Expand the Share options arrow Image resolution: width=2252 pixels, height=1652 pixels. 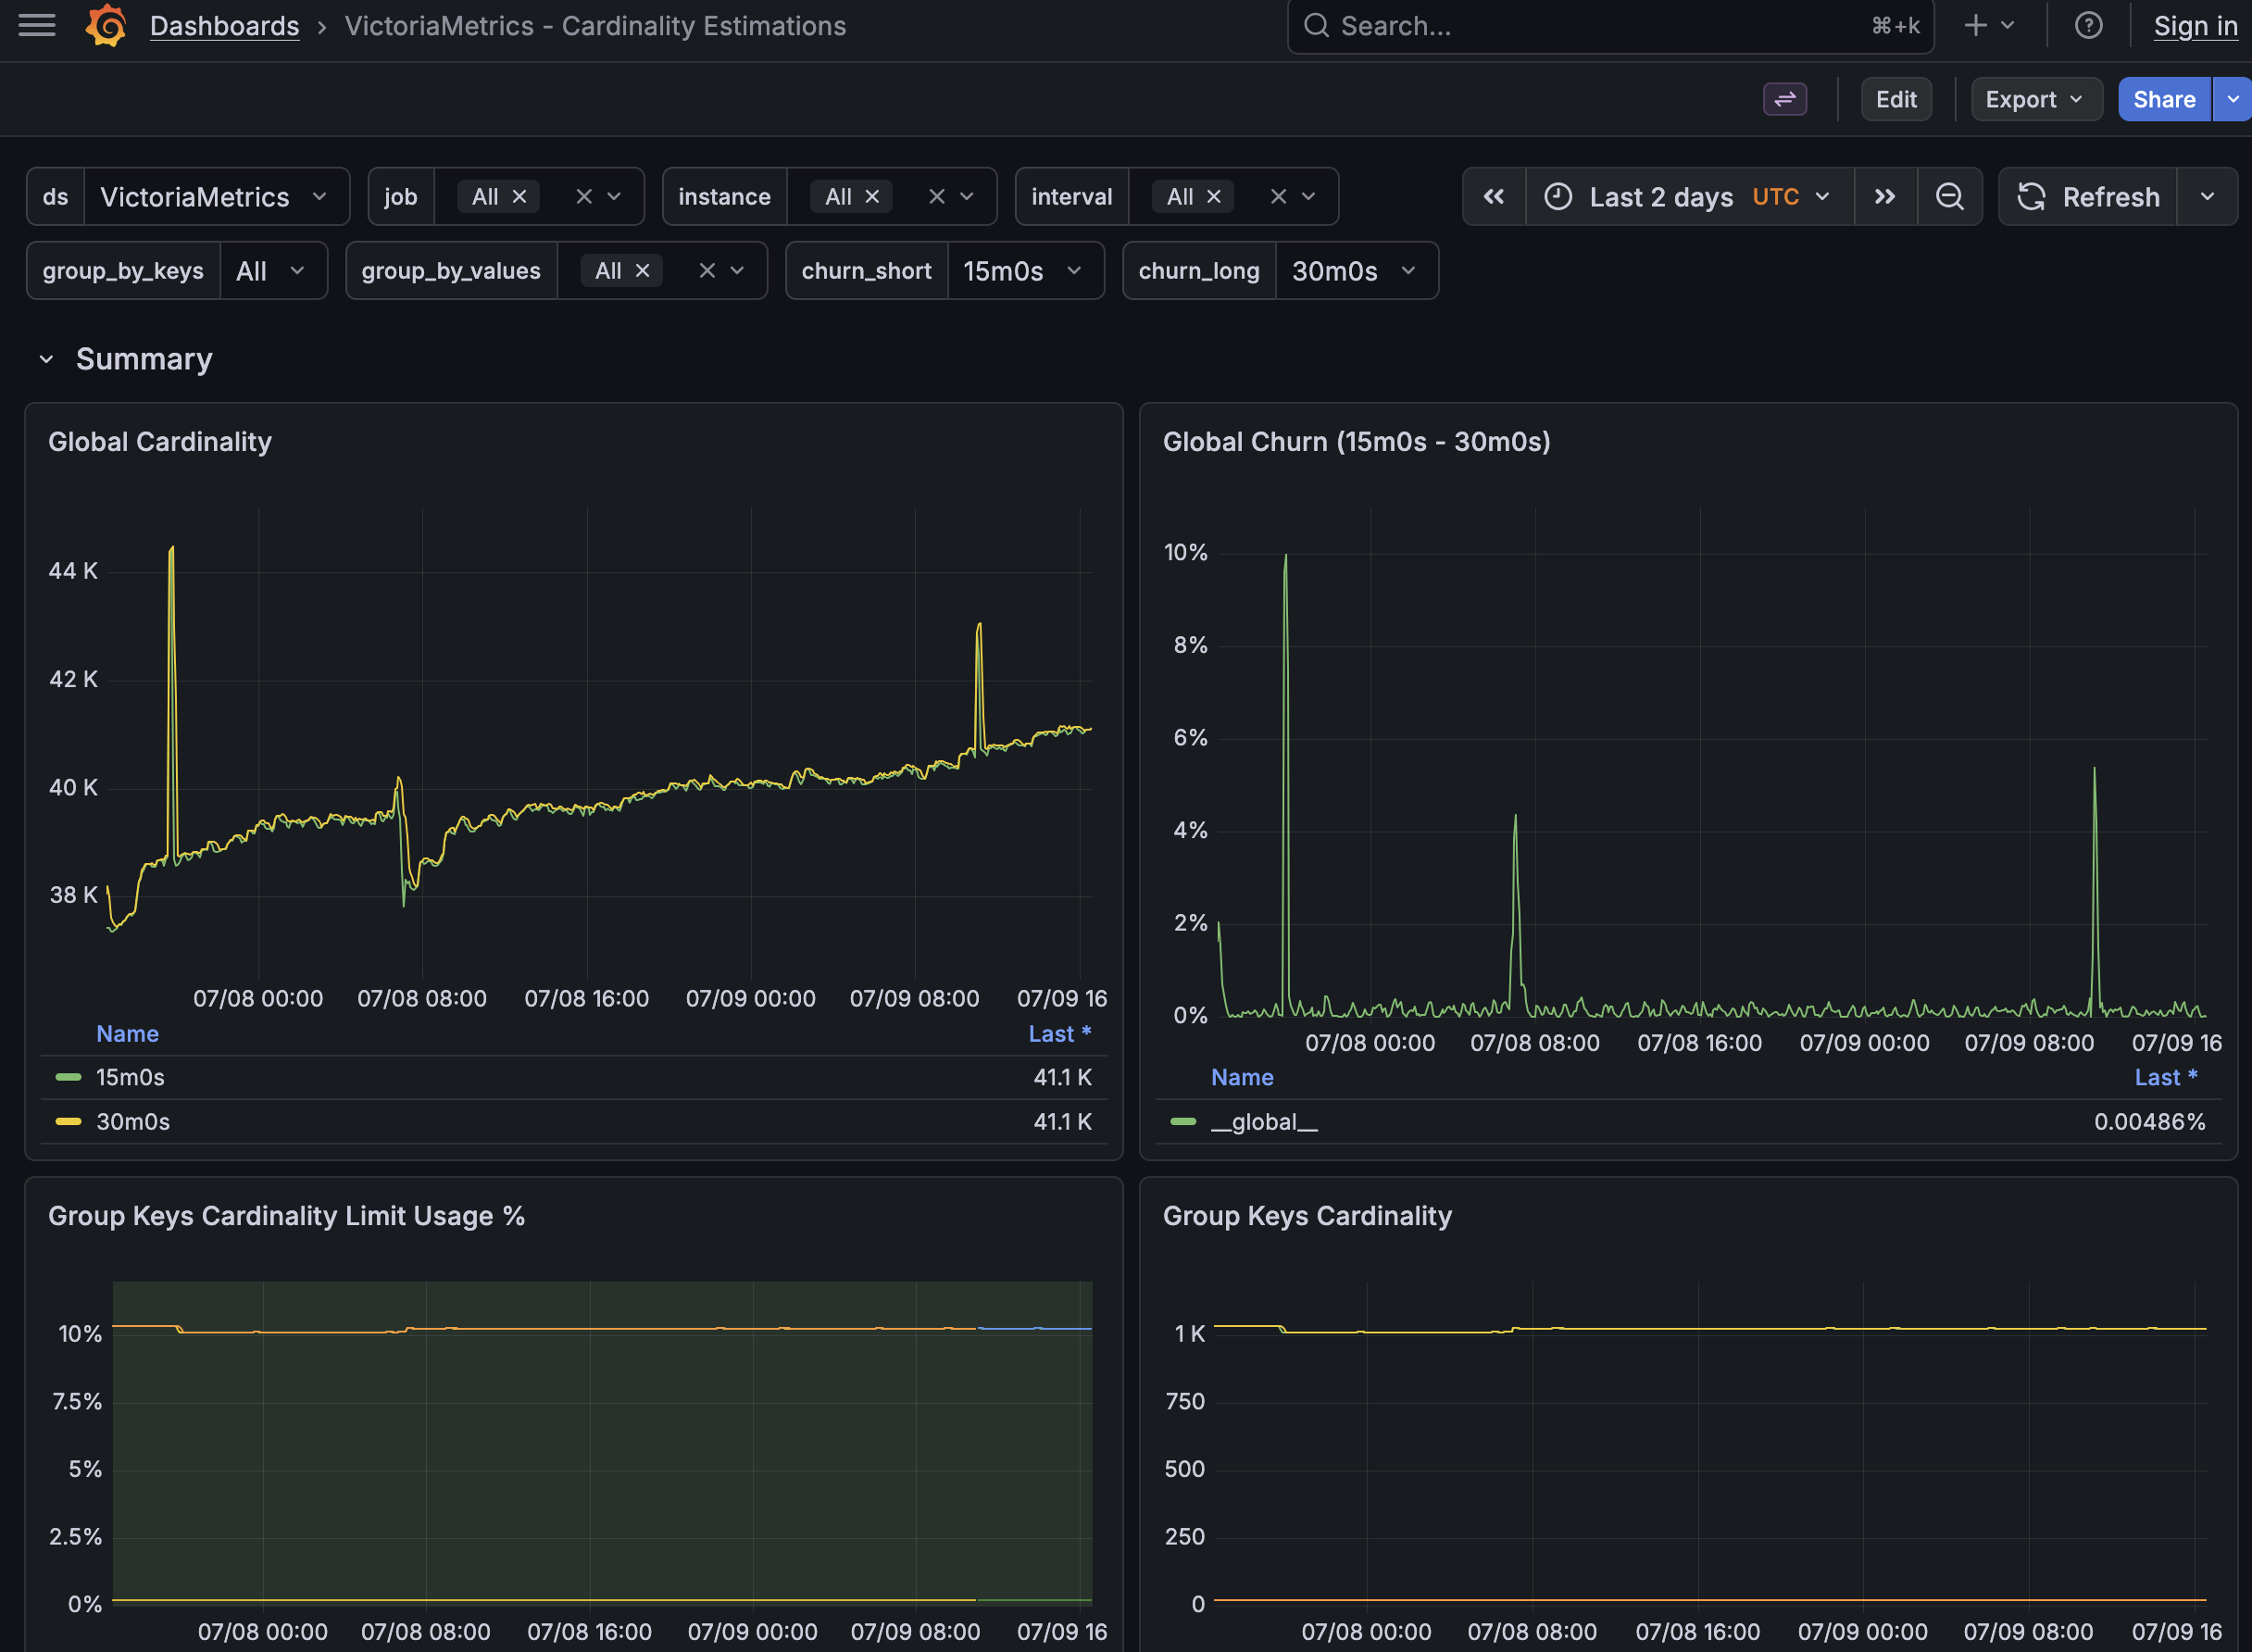coord(2232,99)
